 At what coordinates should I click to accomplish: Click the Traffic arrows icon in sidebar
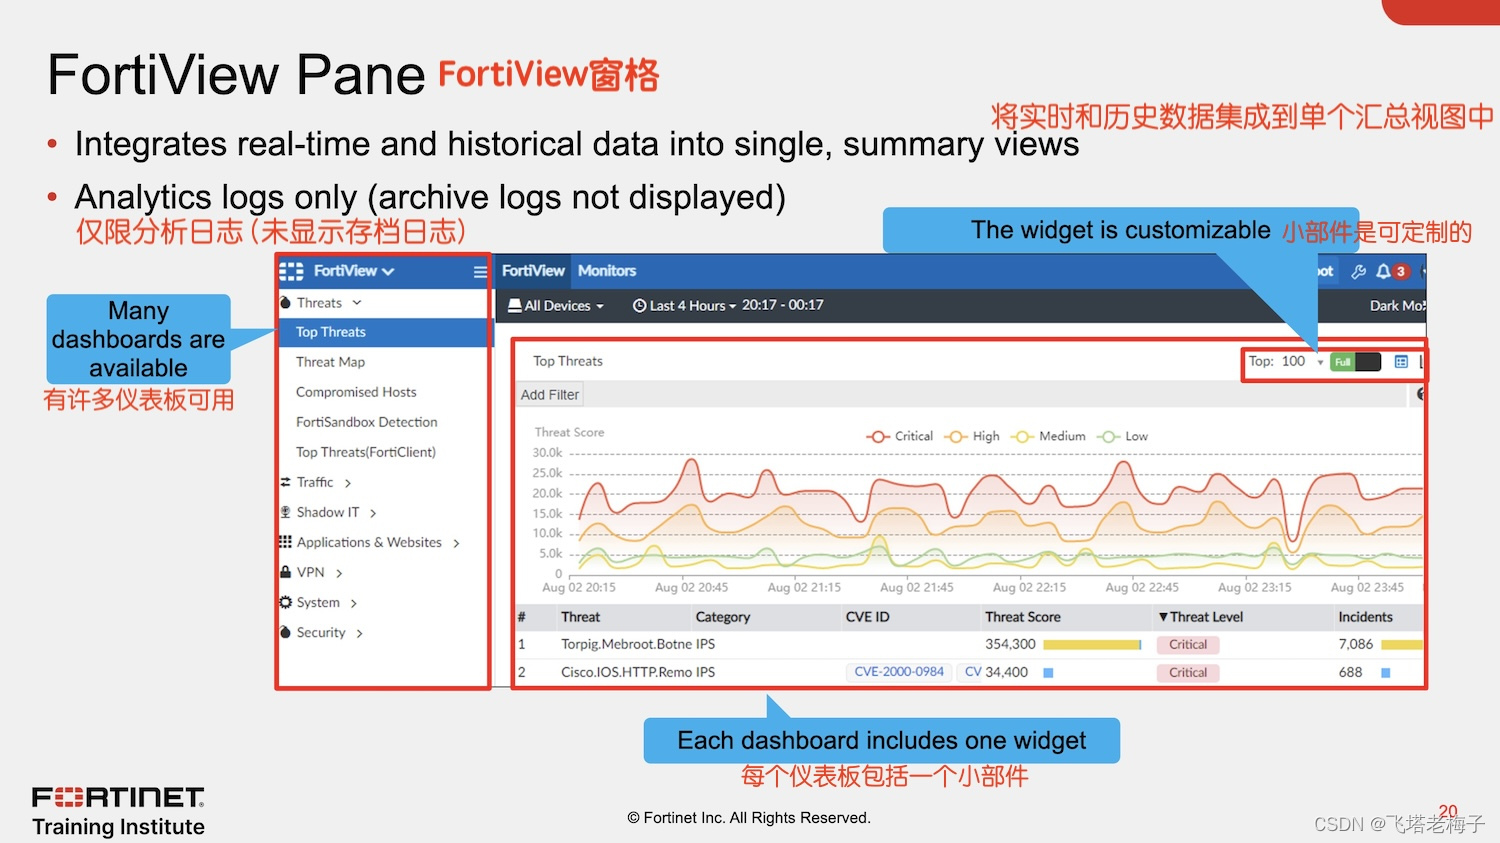click(286, 482)
